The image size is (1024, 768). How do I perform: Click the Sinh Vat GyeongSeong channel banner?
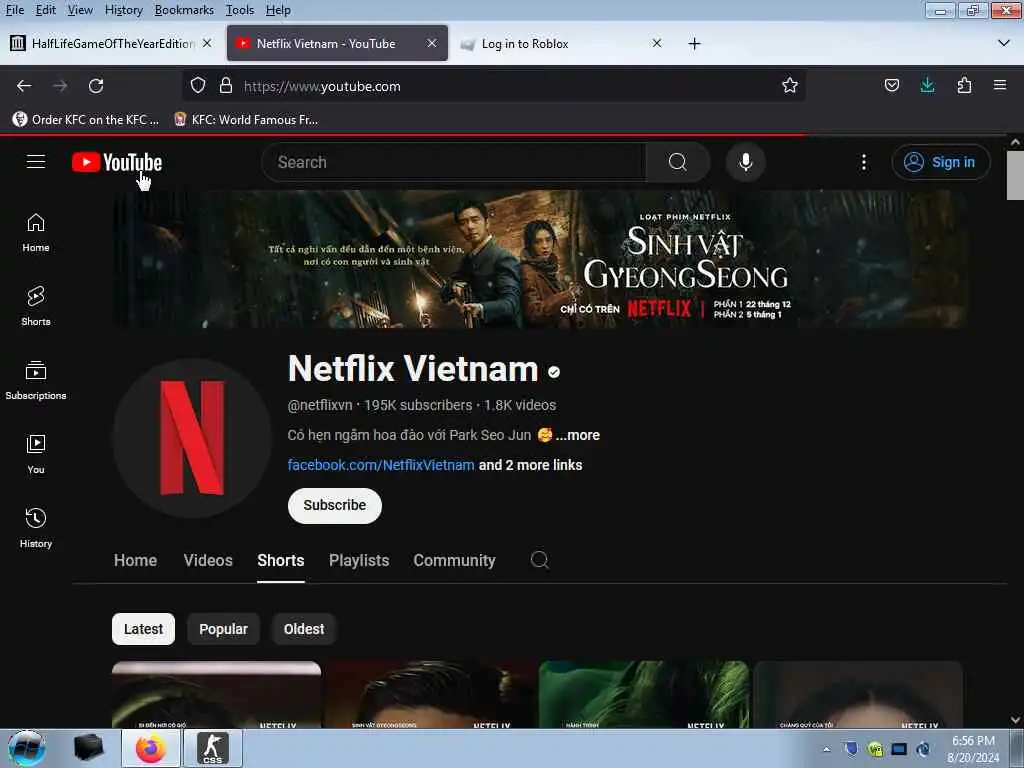539,259
